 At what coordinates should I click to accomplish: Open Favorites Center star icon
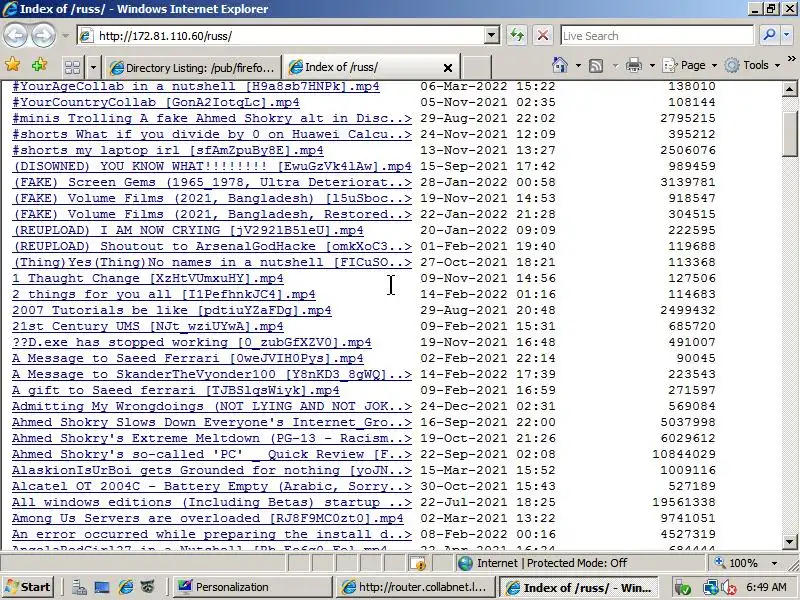12,65
